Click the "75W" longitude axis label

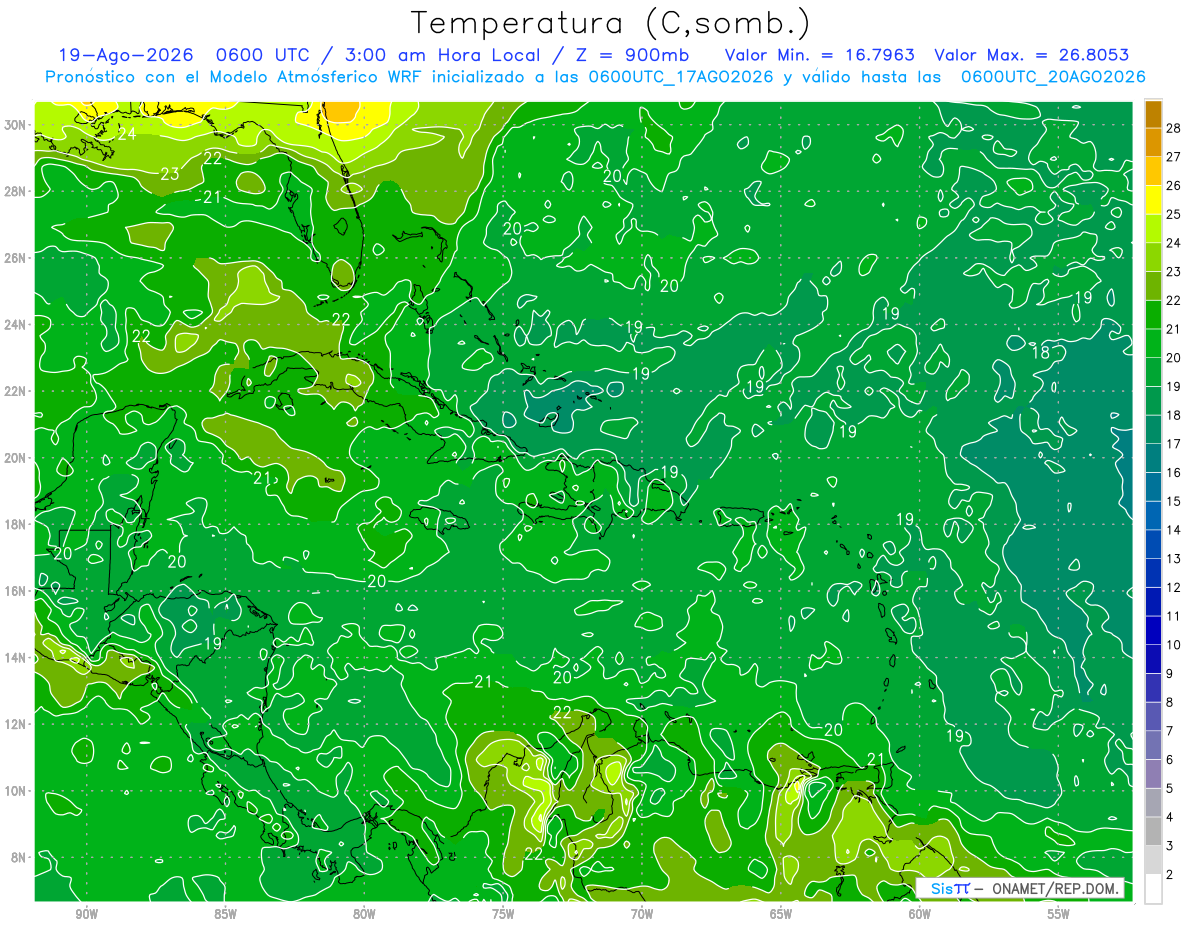[x=503, y=914]
